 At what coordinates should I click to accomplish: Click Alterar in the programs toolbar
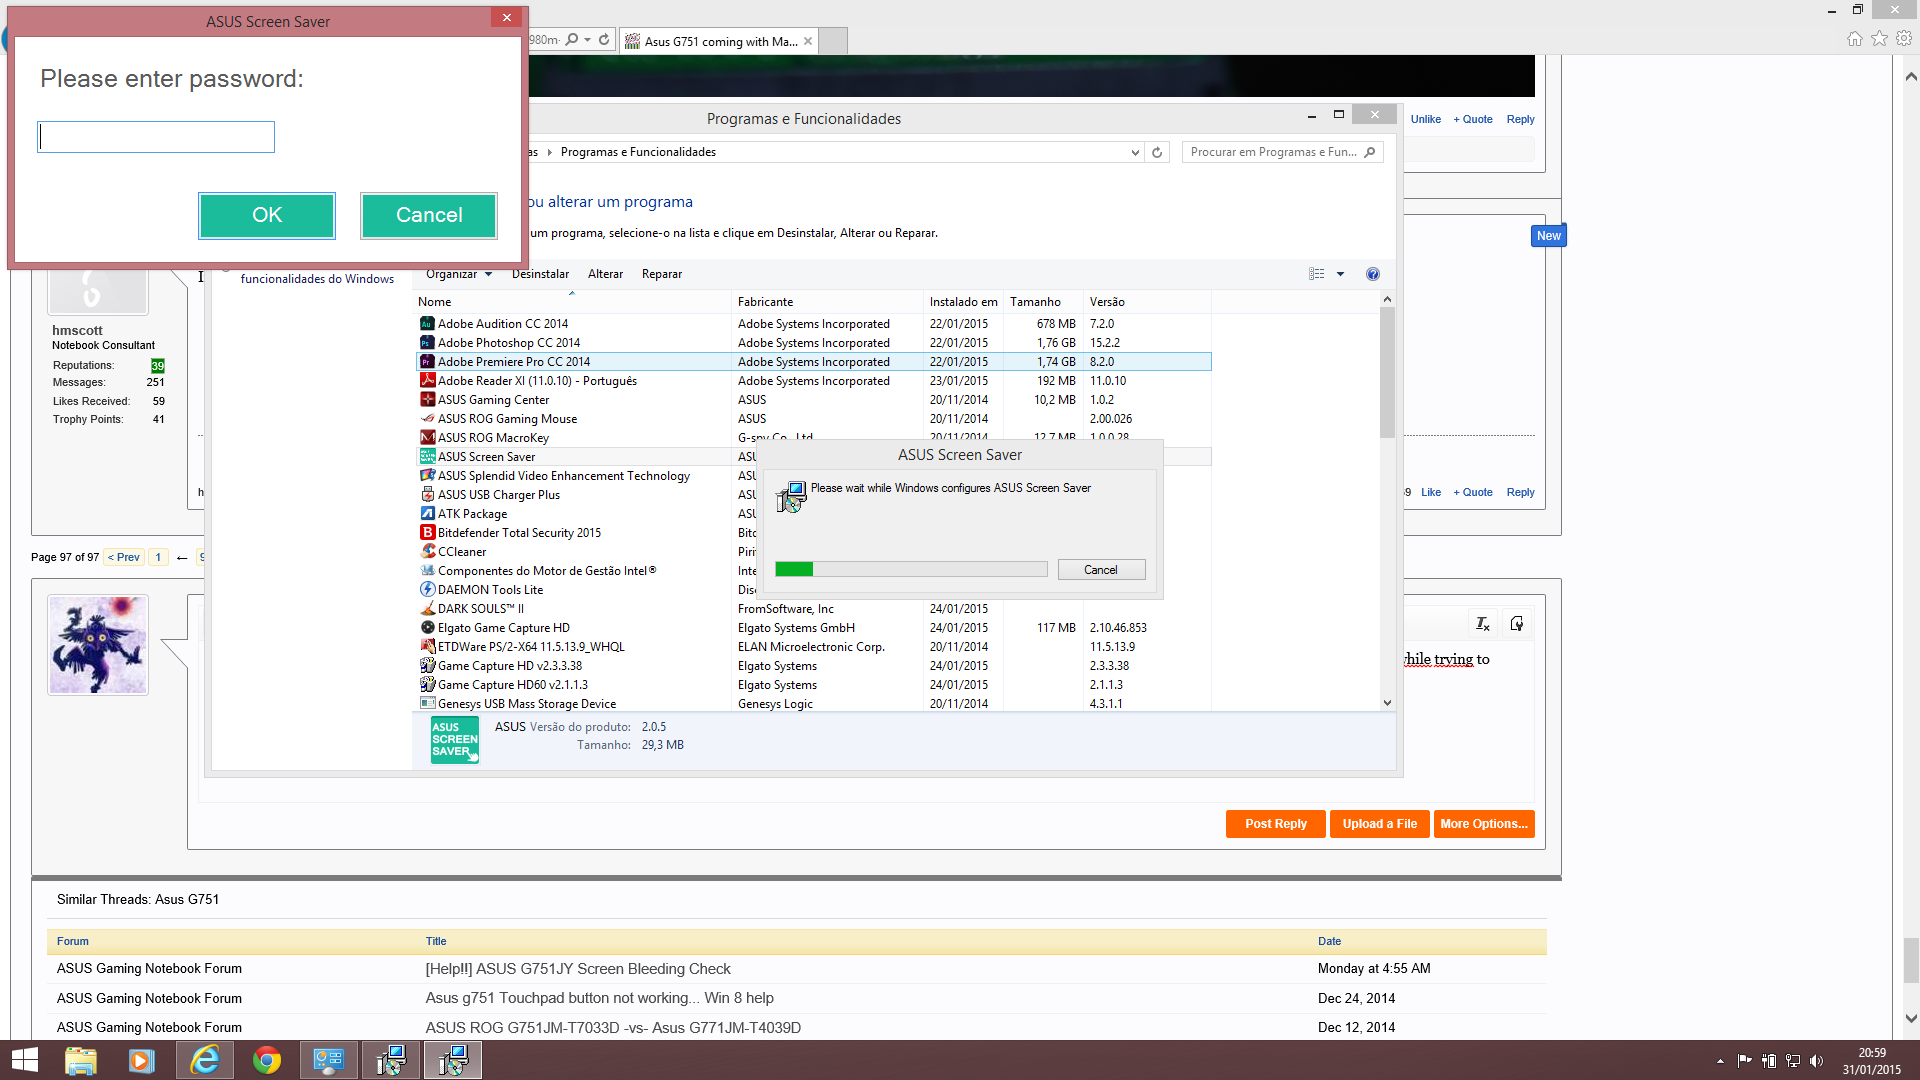(605, 274)
